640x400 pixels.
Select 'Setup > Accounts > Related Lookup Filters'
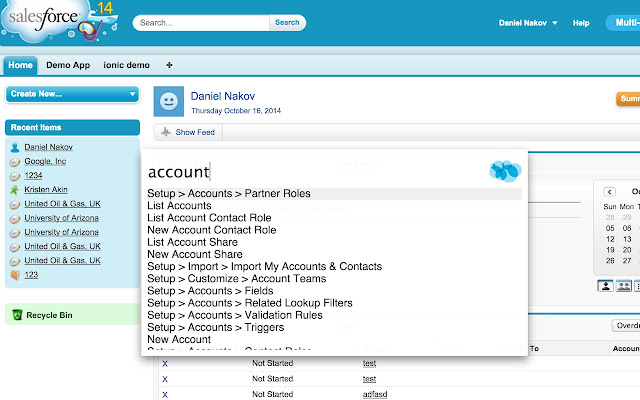(x=250, y=303)
